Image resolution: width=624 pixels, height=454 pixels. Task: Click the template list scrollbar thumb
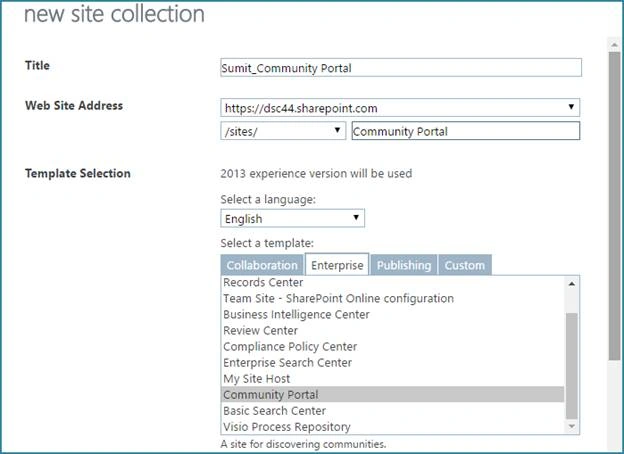pos(572,366)
